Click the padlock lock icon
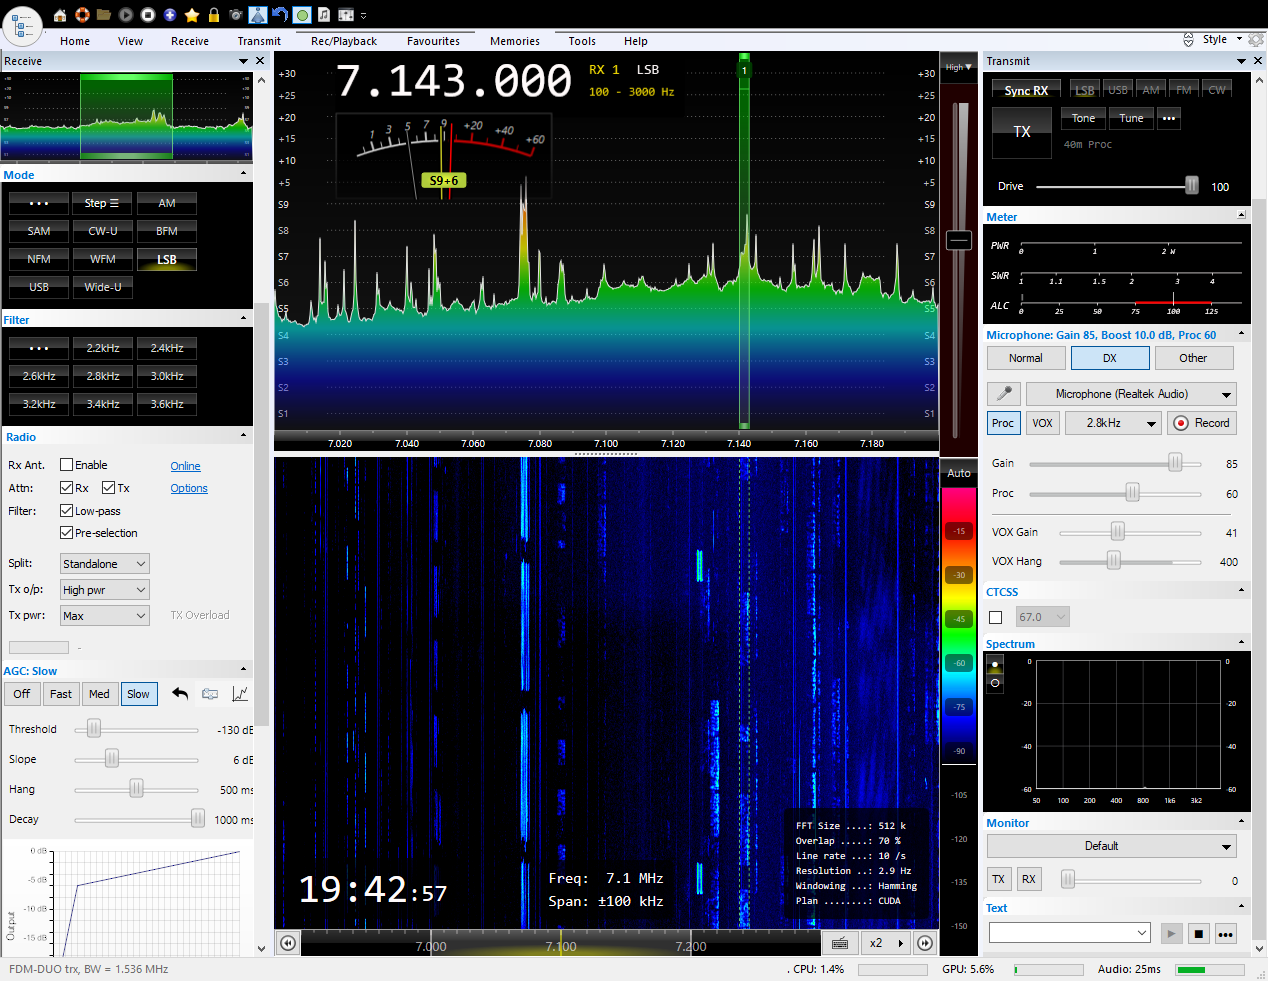Image resolution: width=1268 pixels, height=981 pixels. tap(214, 15)
